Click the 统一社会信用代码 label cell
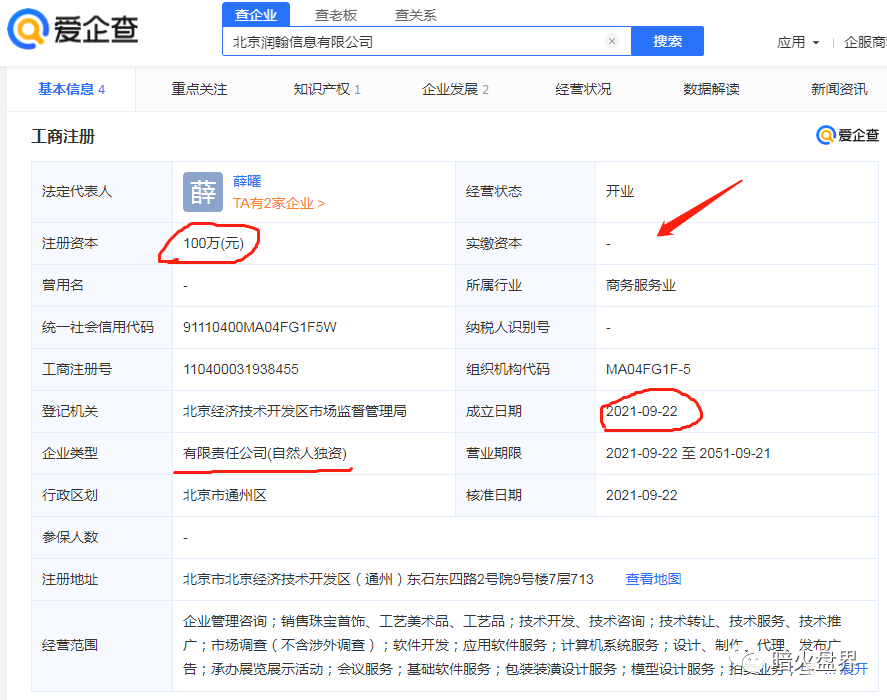 pos(102,327)
